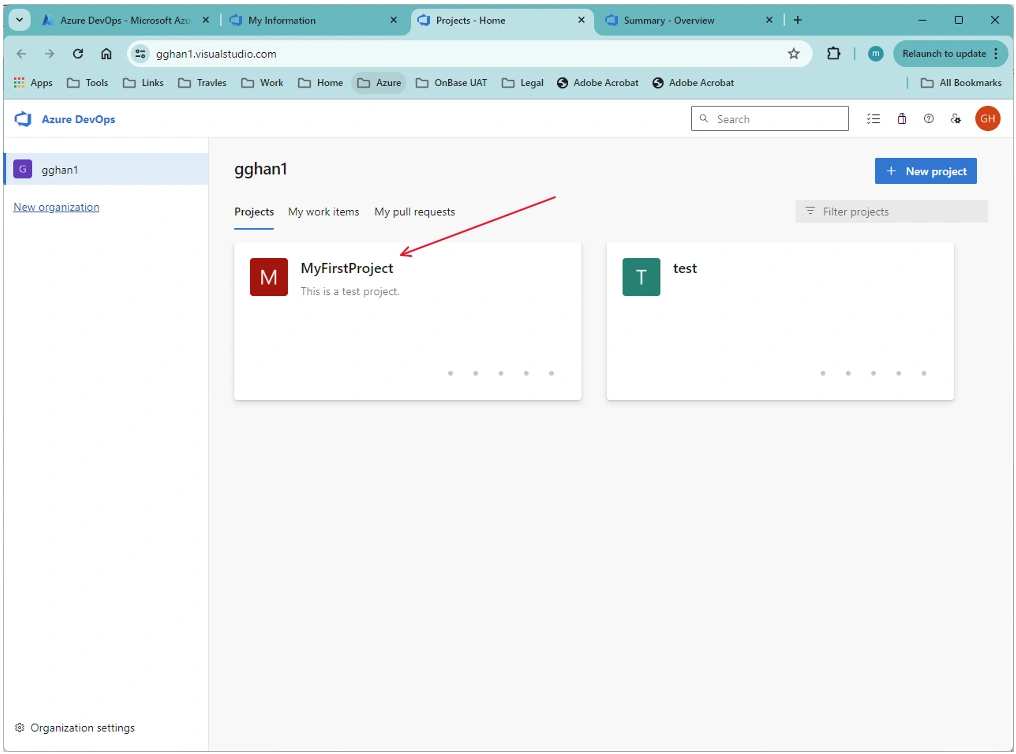Open the test project title
1016x754 pixels.
(685, 268)
